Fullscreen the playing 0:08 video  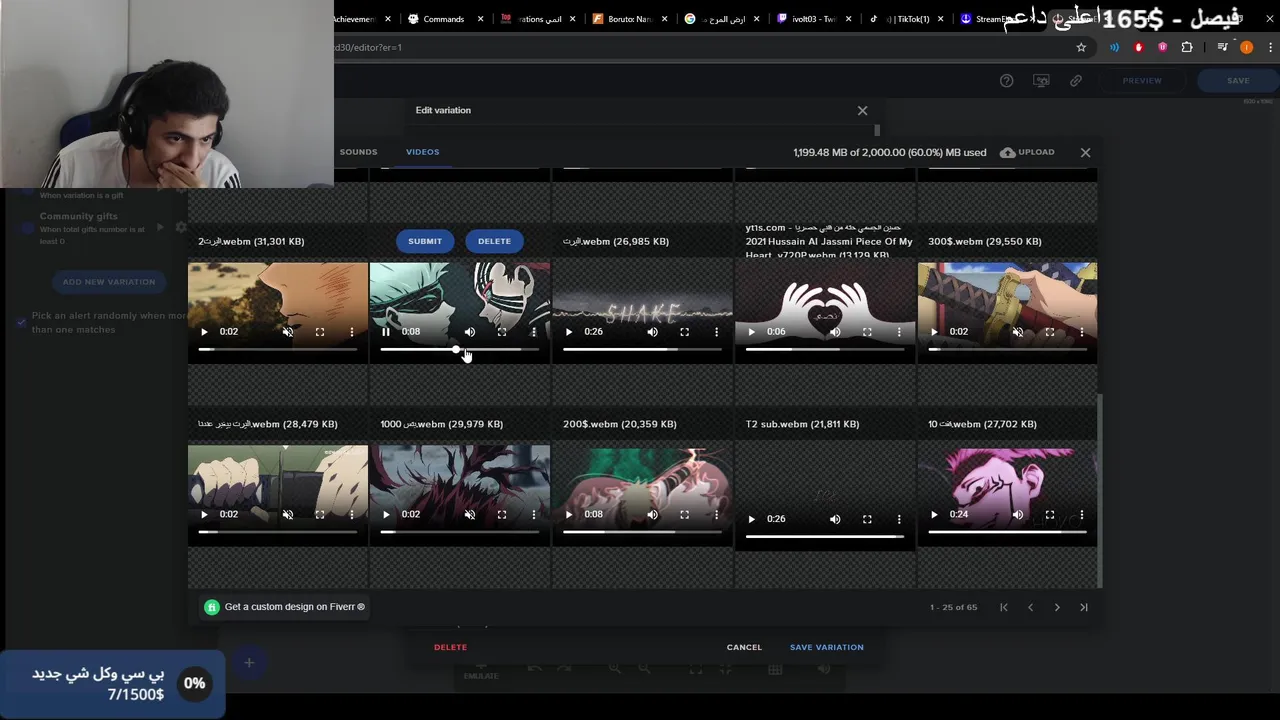click(502, 332)
